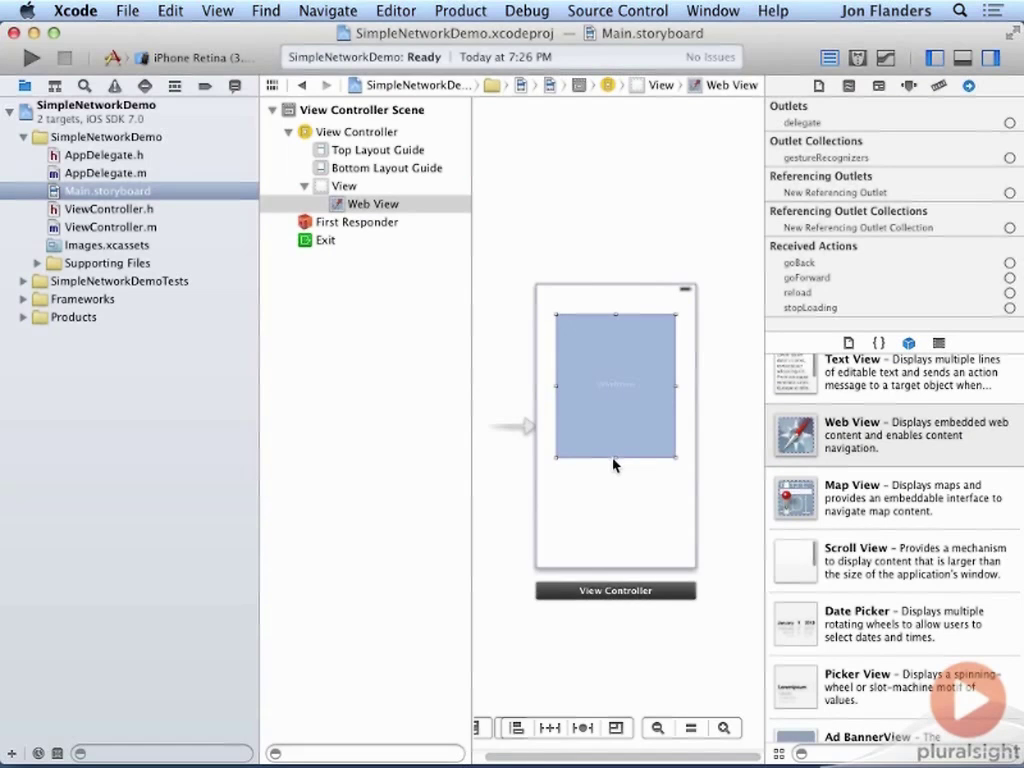
Task: Zoom in the storyboard canvas
Action: 724,728
